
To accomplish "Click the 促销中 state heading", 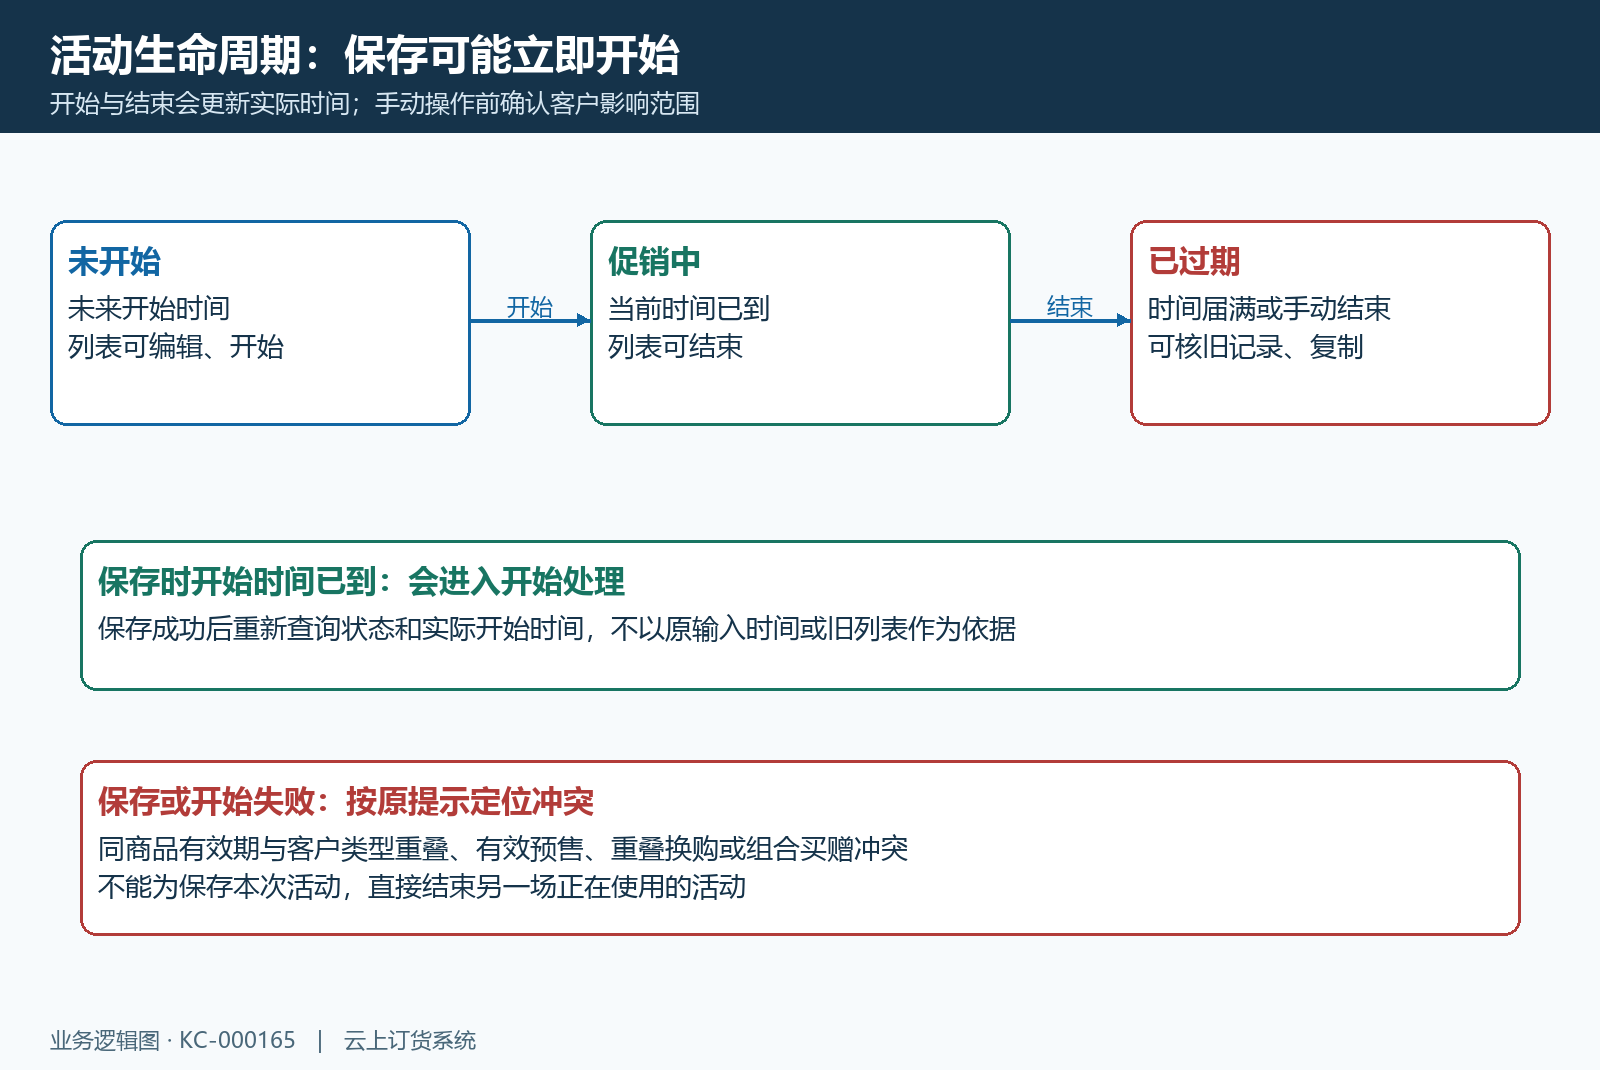I will point(654,262).
